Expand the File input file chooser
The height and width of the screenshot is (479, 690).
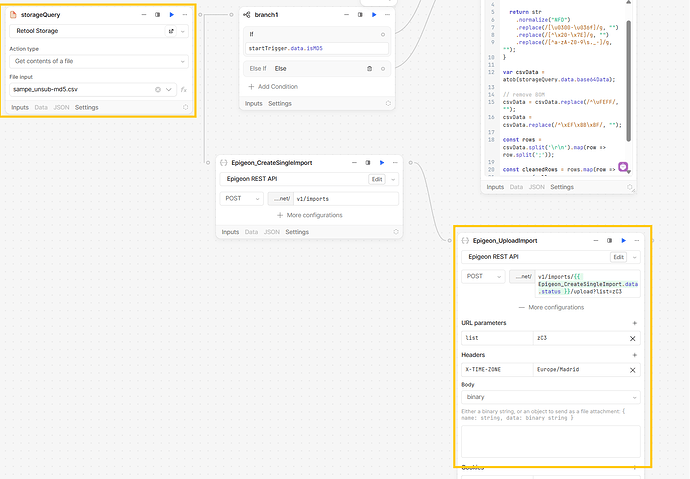click(169, 89)
